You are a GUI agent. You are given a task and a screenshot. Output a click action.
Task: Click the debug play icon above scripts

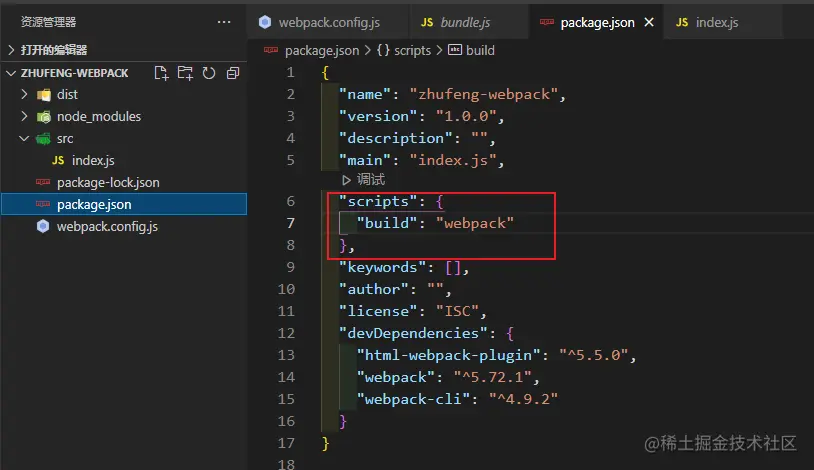[x=346, y=180]
